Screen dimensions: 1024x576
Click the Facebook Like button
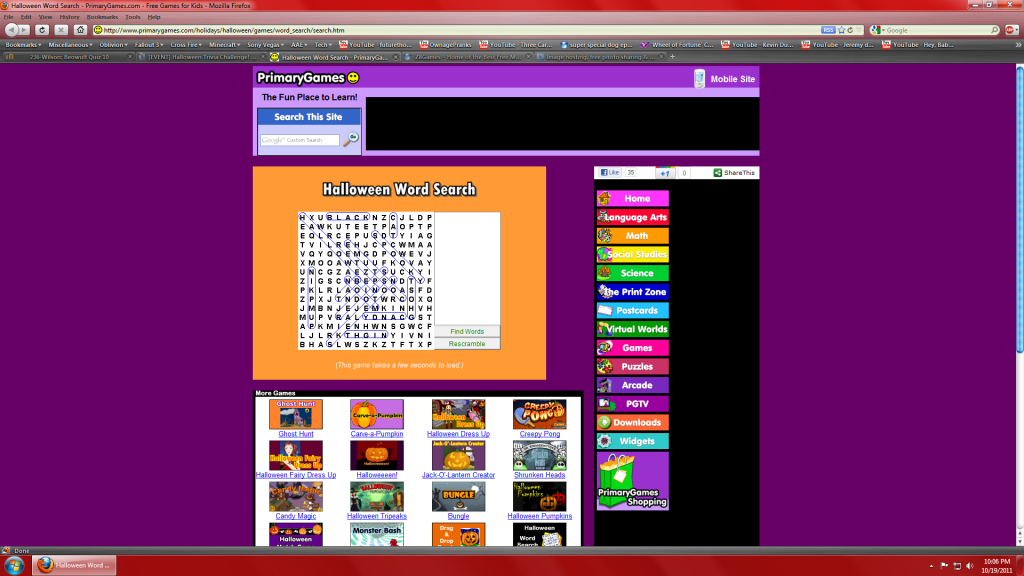pyautogui.click(x=610, y=173)
